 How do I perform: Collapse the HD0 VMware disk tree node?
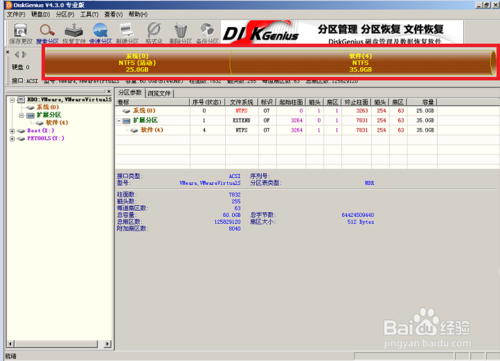point(12,100)
